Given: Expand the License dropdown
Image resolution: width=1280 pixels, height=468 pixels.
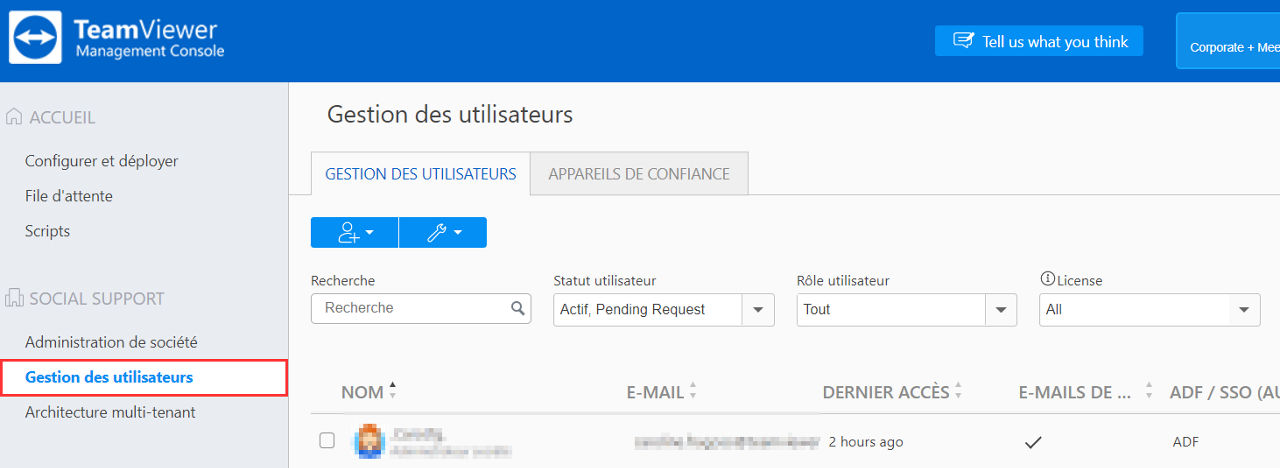Looking at the screenshot, I should [1244, 310].
